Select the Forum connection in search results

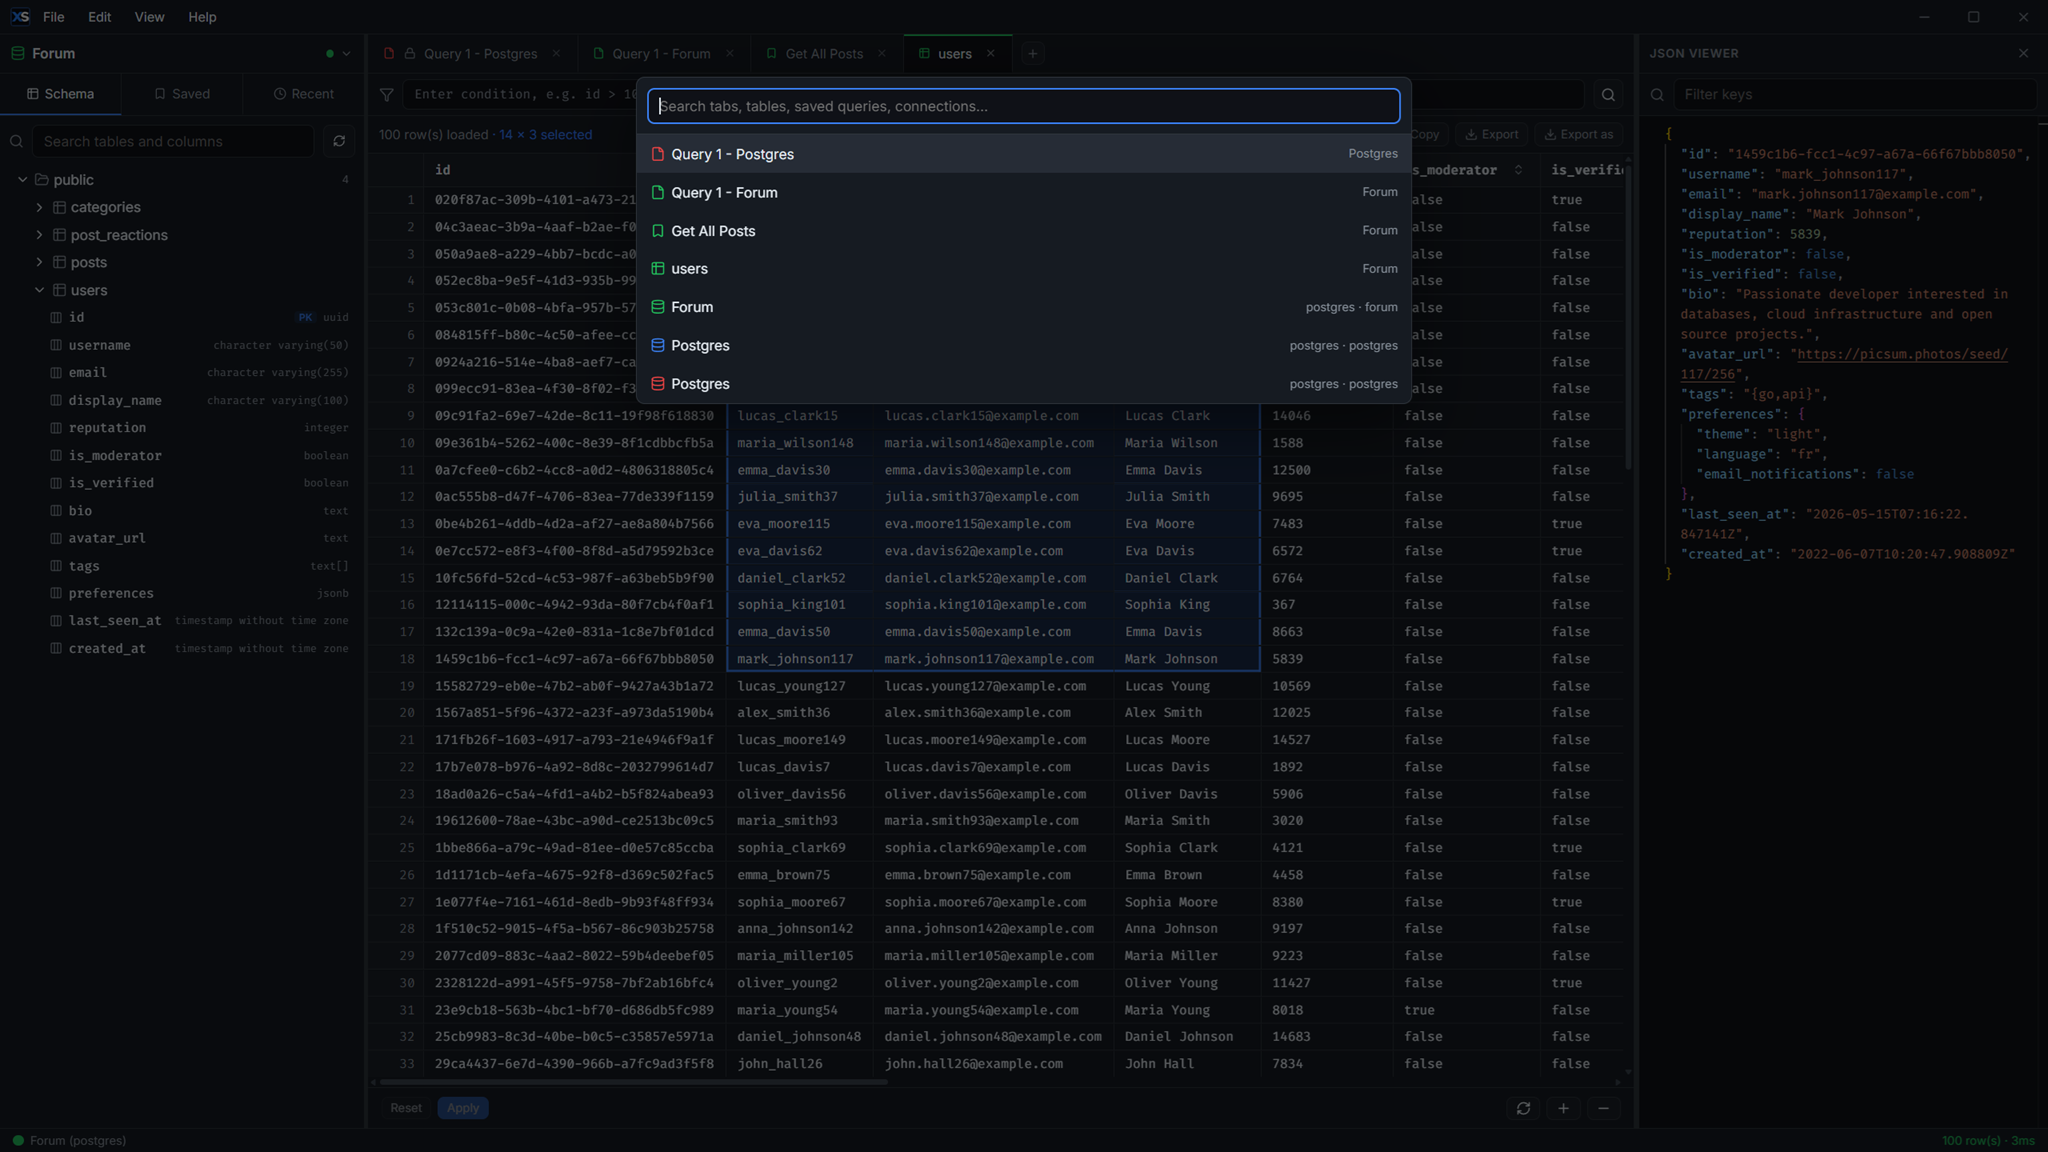pos(1024,307)
